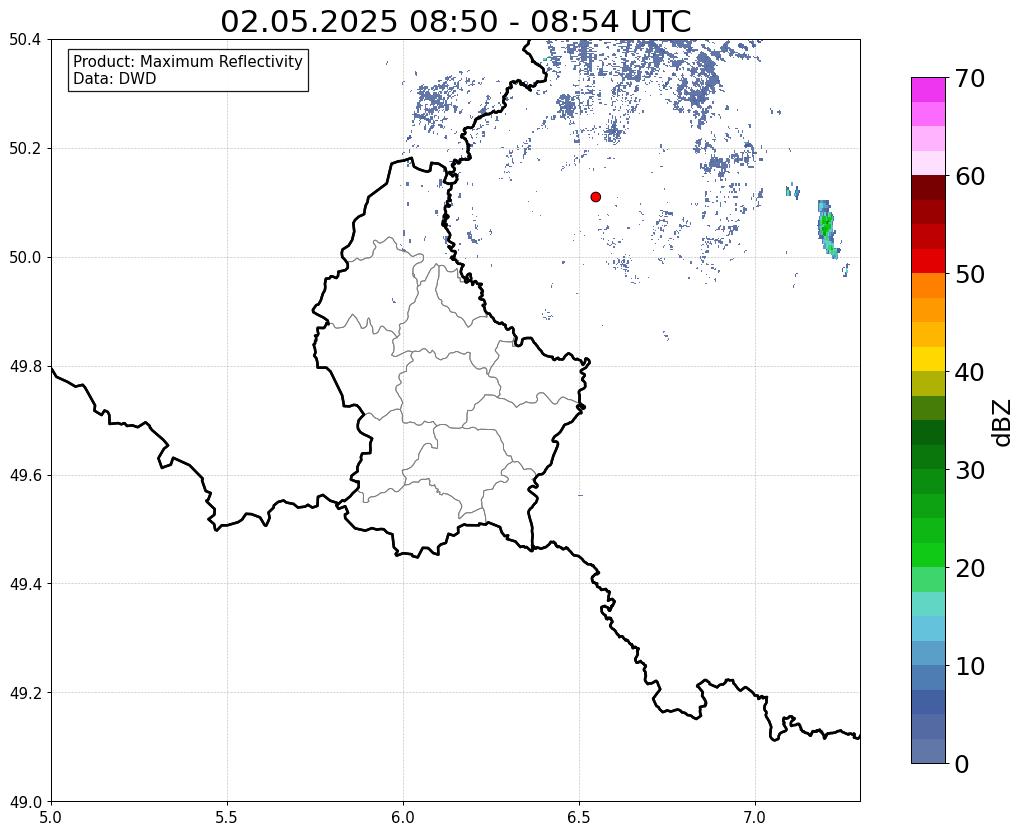Click the longitude axis label 5.5
This screenshot has height=834, width=1023.
point(227,817)
